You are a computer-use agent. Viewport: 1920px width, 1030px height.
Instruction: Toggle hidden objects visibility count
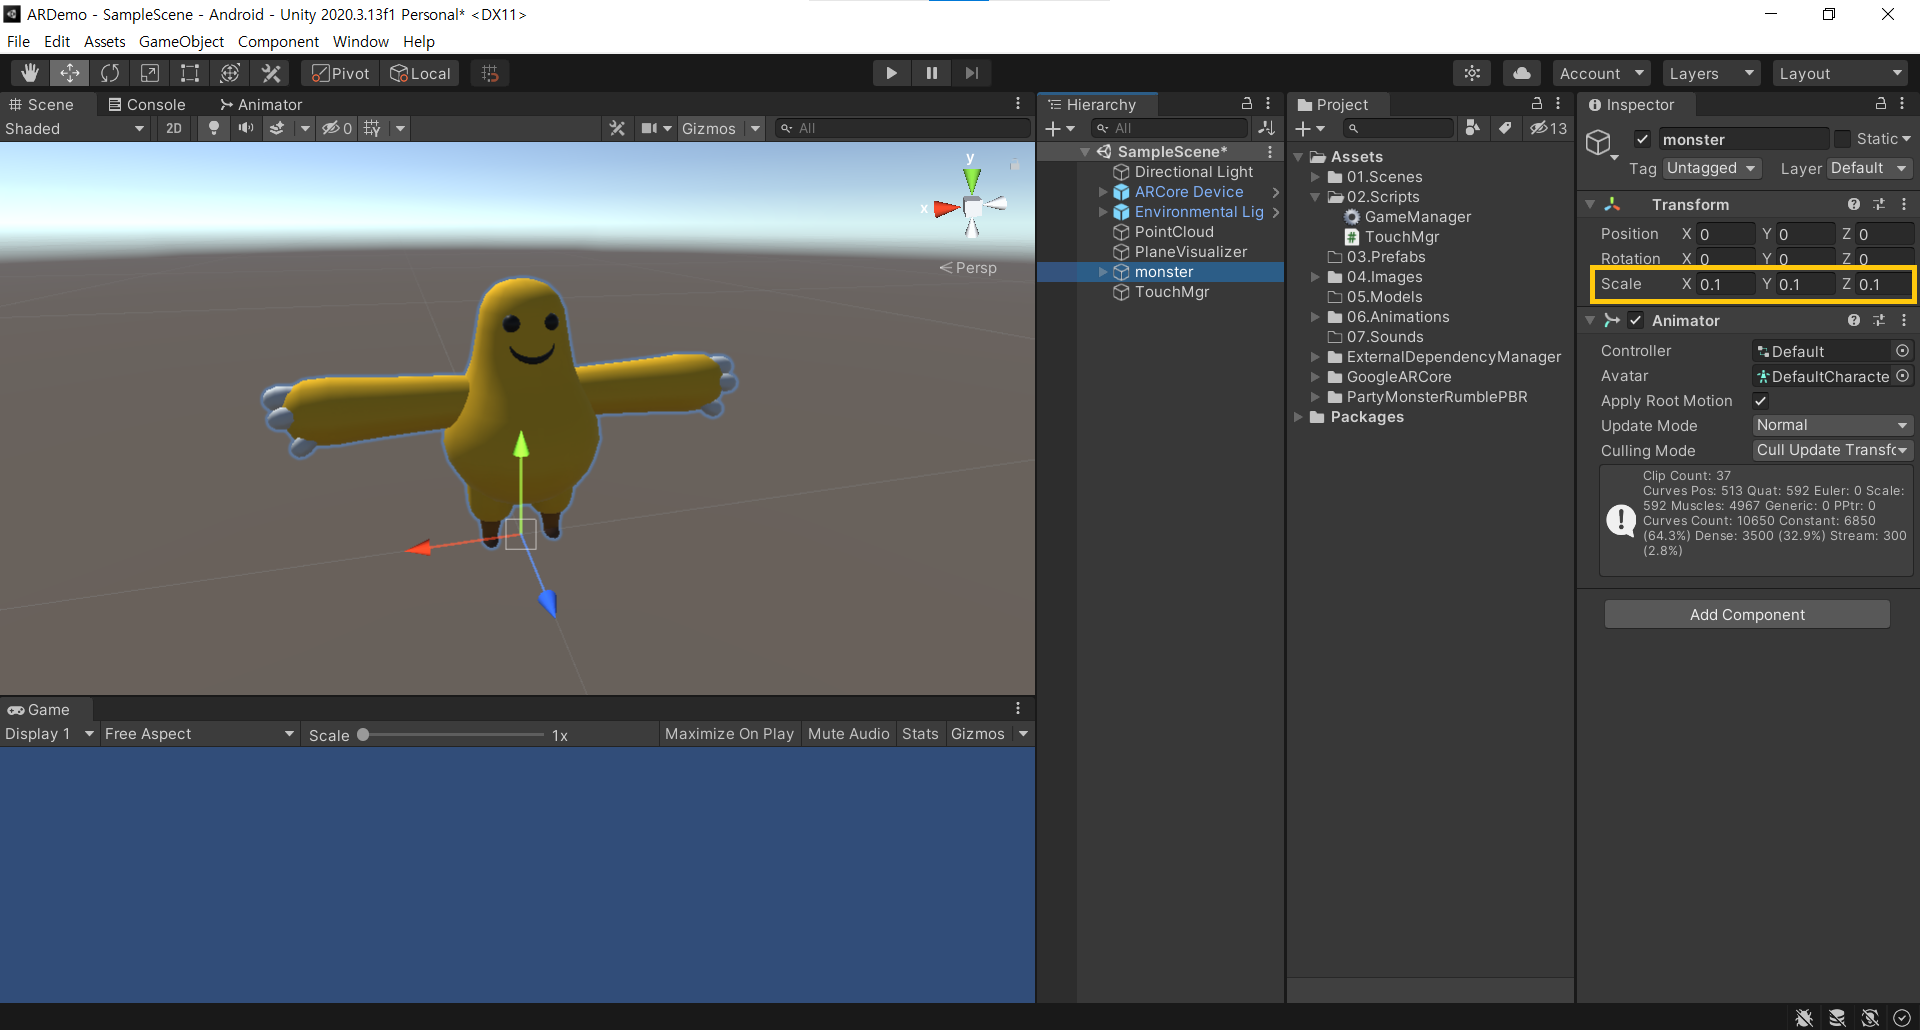[337, 128]
